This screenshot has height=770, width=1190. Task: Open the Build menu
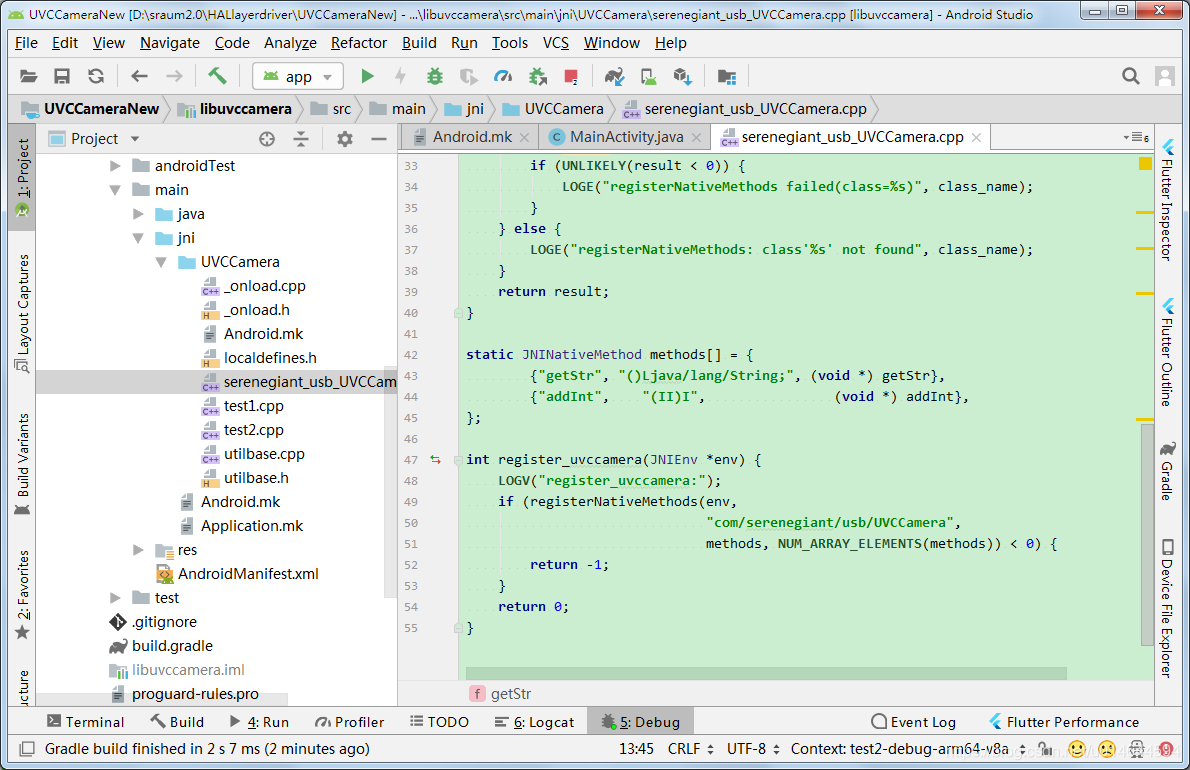[419, 43]
